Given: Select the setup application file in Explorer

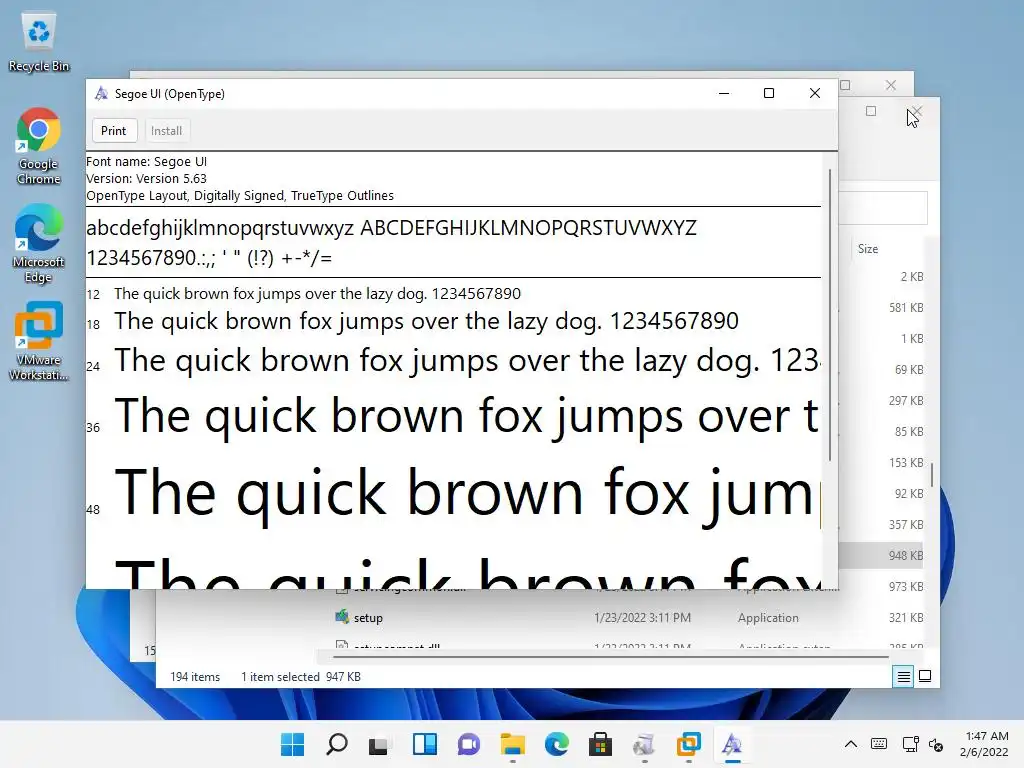Looking at the screenshot, I should coord(368,618).
